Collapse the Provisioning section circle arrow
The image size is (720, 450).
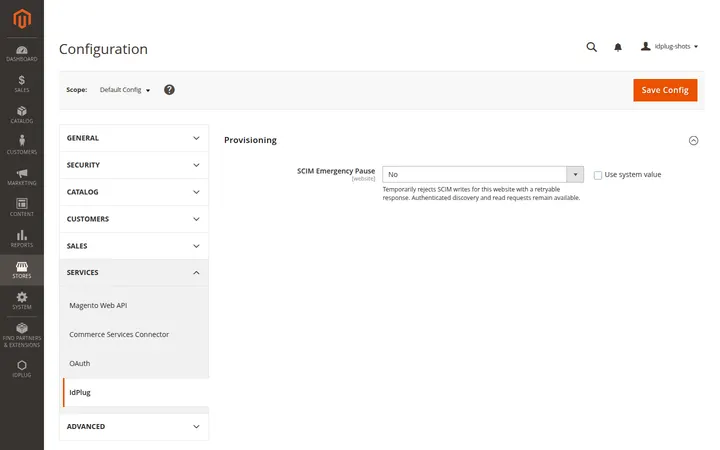click(x=693, y=141)
